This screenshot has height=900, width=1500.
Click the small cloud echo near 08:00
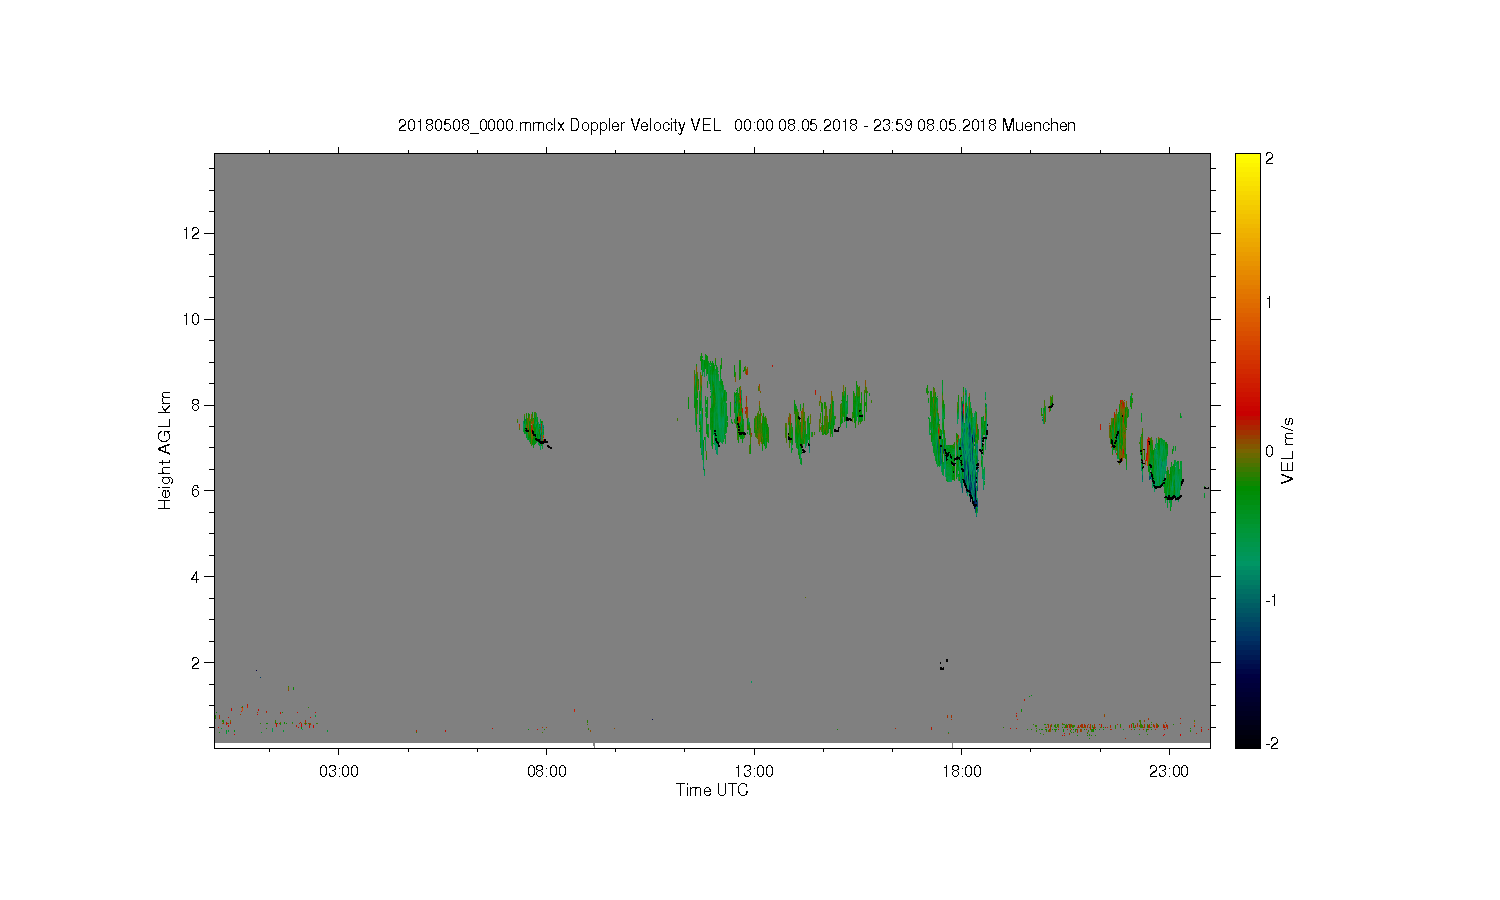[x=534, y=431]
